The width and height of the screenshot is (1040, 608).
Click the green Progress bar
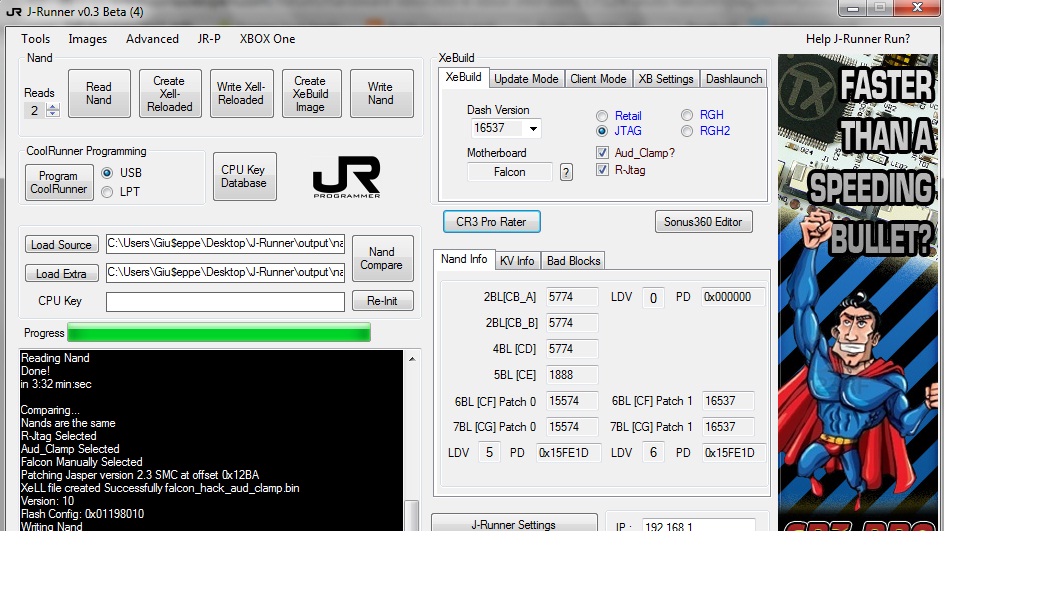219,333
